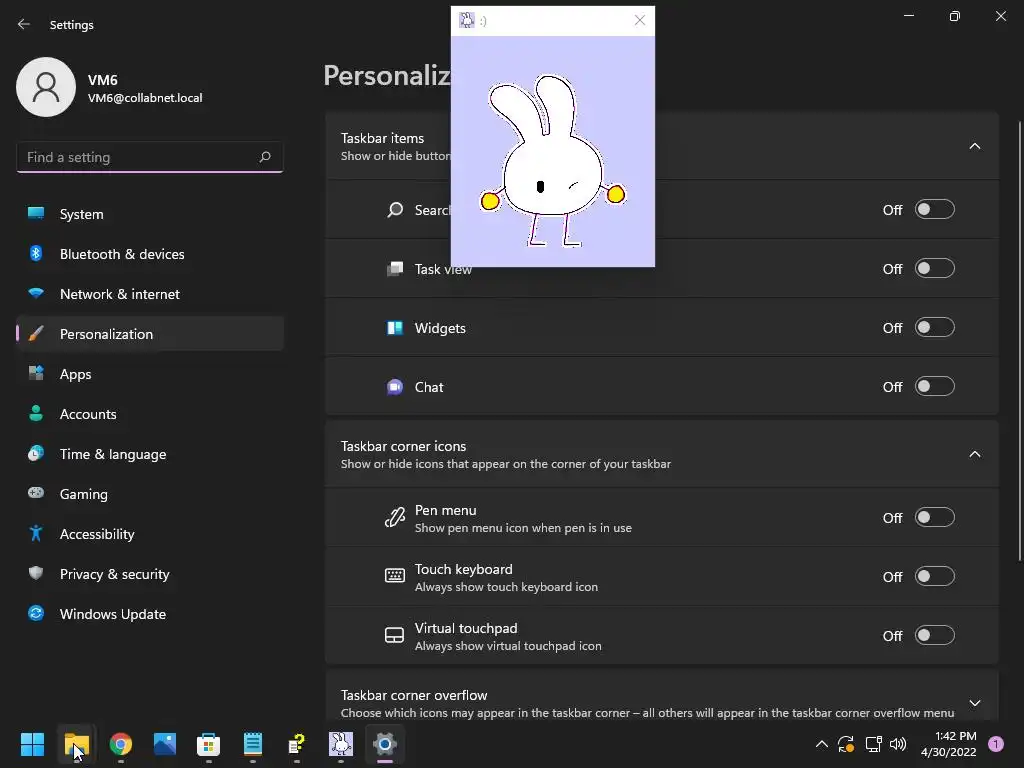The image size is (1024, 768).
Task: Click the Gaming controller icon in sidebar
Action: [x=36, y=493]
